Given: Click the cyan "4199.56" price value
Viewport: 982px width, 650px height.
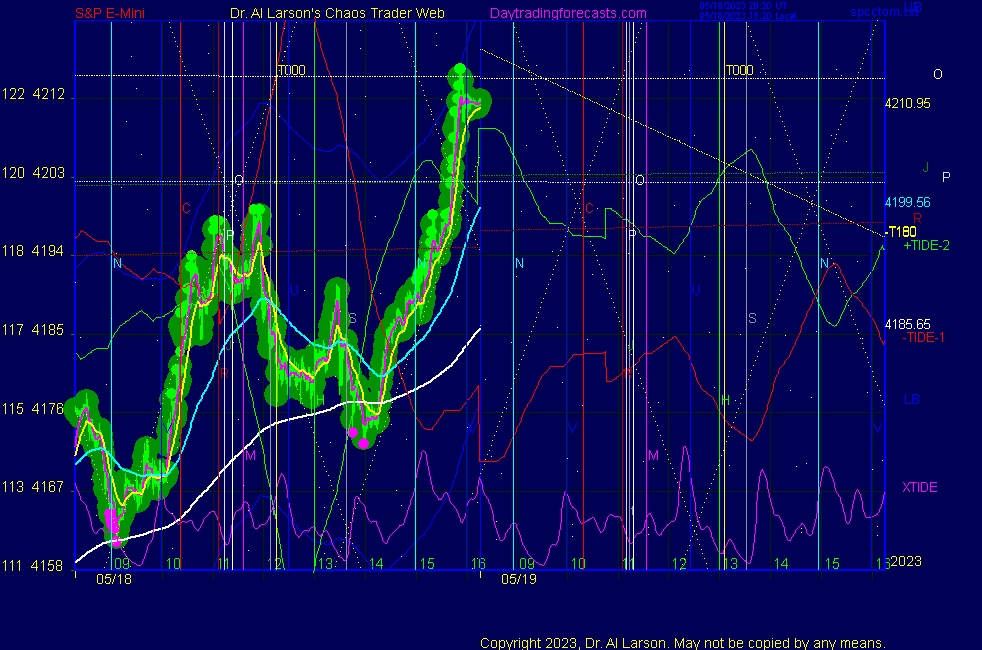Looking at the screenshot, I should point(907,202).
